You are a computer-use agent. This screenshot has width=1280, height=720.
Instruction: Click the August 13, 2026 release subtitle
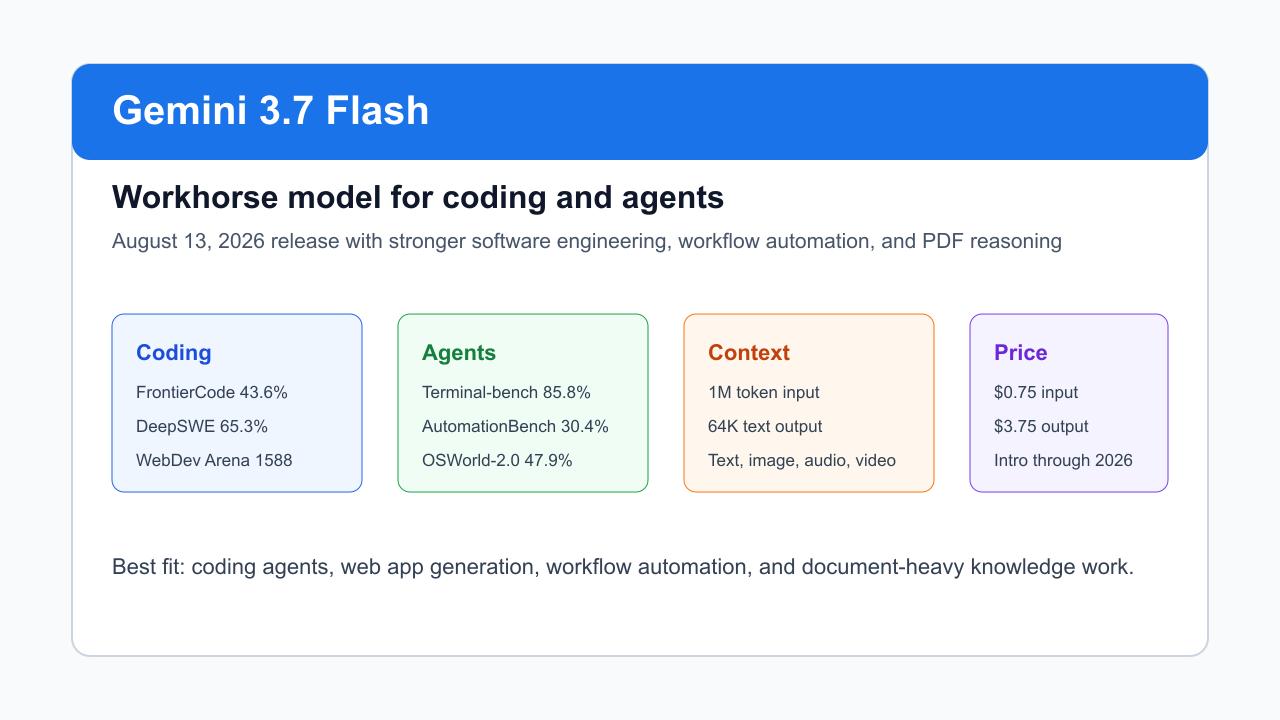click(x=587, y=241)
